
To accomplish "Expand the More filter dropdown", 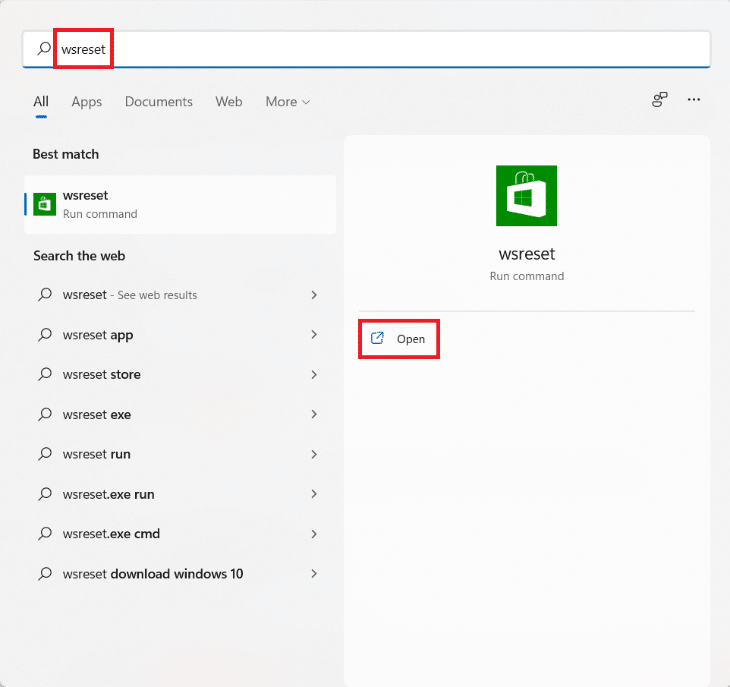I will click(287, 102).
